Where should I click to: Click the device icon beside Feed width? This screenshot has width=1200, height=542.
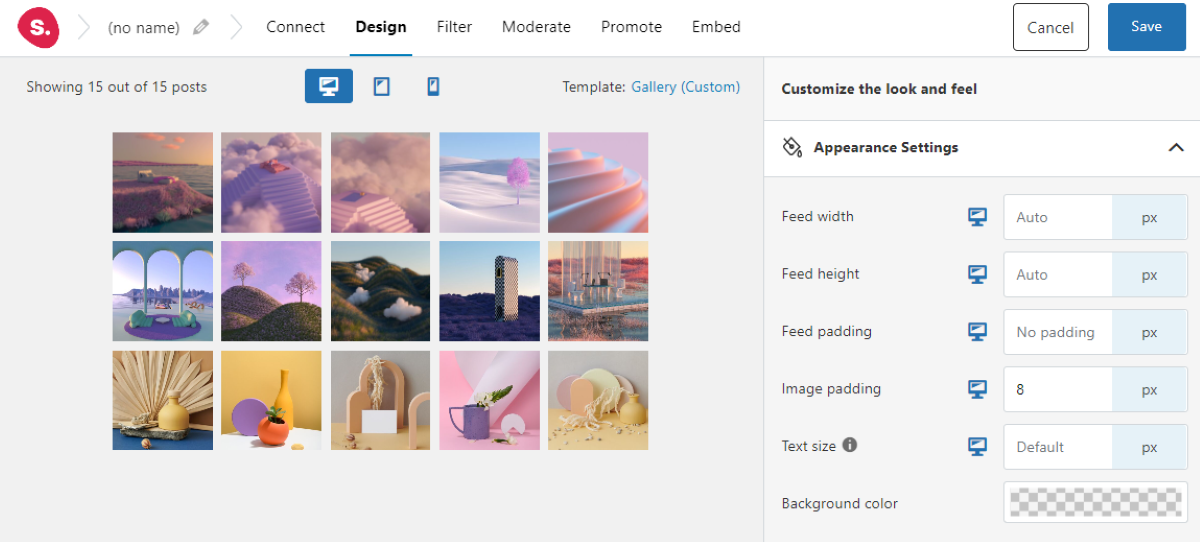pos(977,217)
